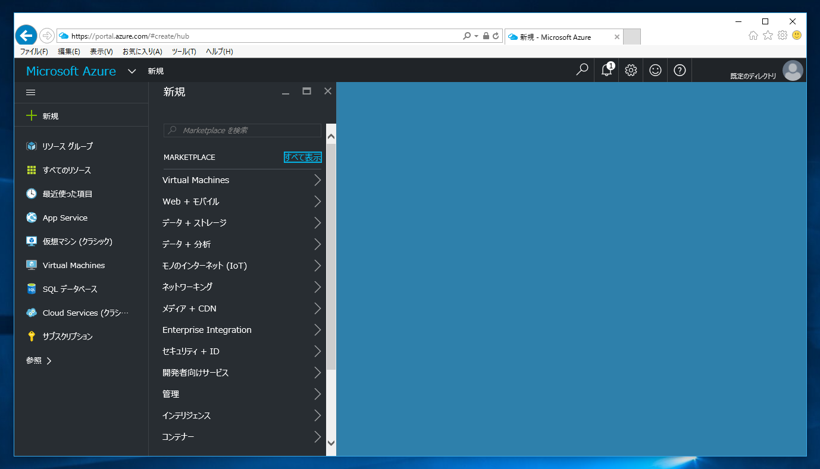Viewport: 820px width, 469px height.
Task: Open the お気に入り(A) menu
Action: click(142, 51)
